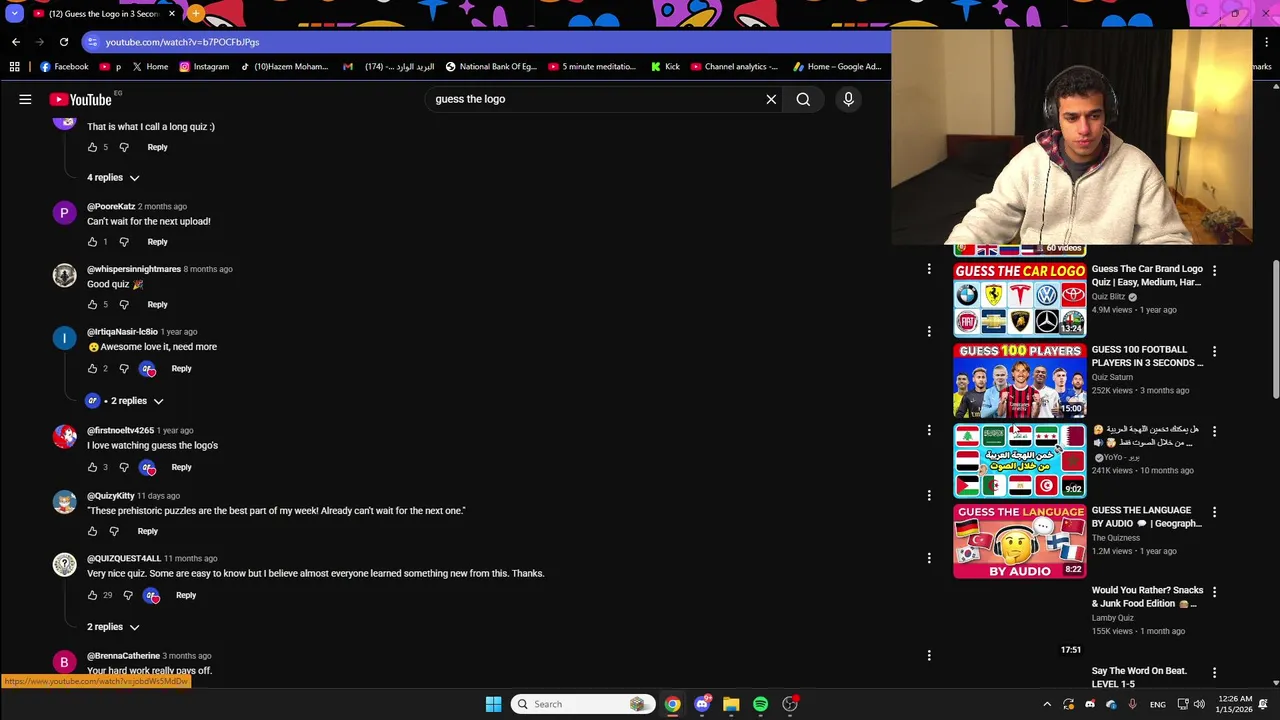Start voice search with the microphone icon
Screen dimensions: 1280x720
[x=848, y=99]
